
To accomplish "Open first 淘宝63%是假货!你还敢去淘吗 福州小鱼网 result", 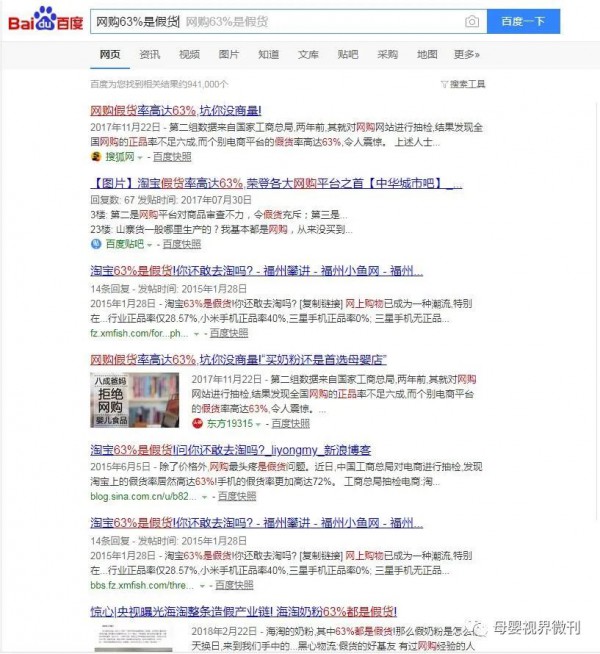I will (x=256, y=271).
